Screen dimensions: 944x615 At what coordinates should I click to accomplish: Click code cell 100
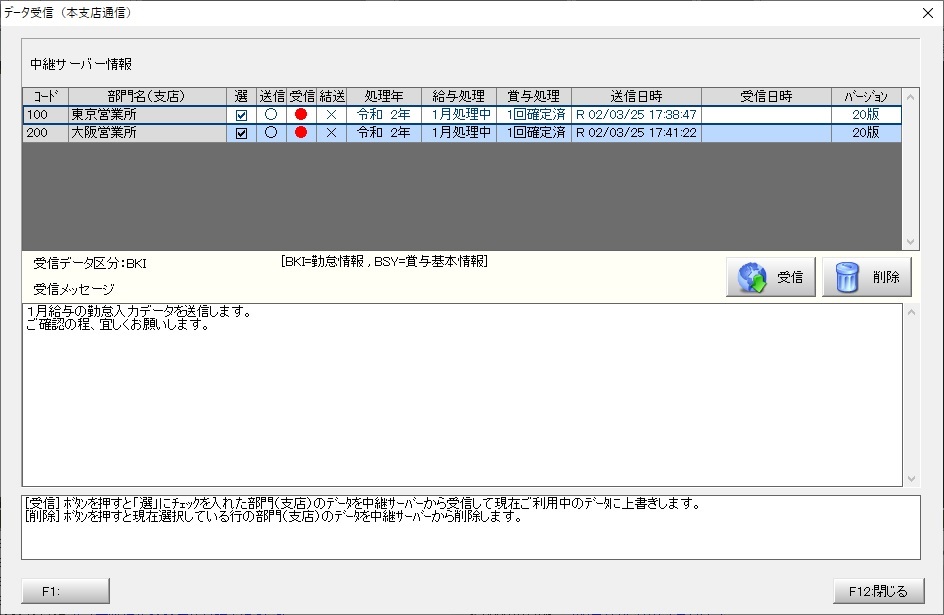click(x=46, y=114)
